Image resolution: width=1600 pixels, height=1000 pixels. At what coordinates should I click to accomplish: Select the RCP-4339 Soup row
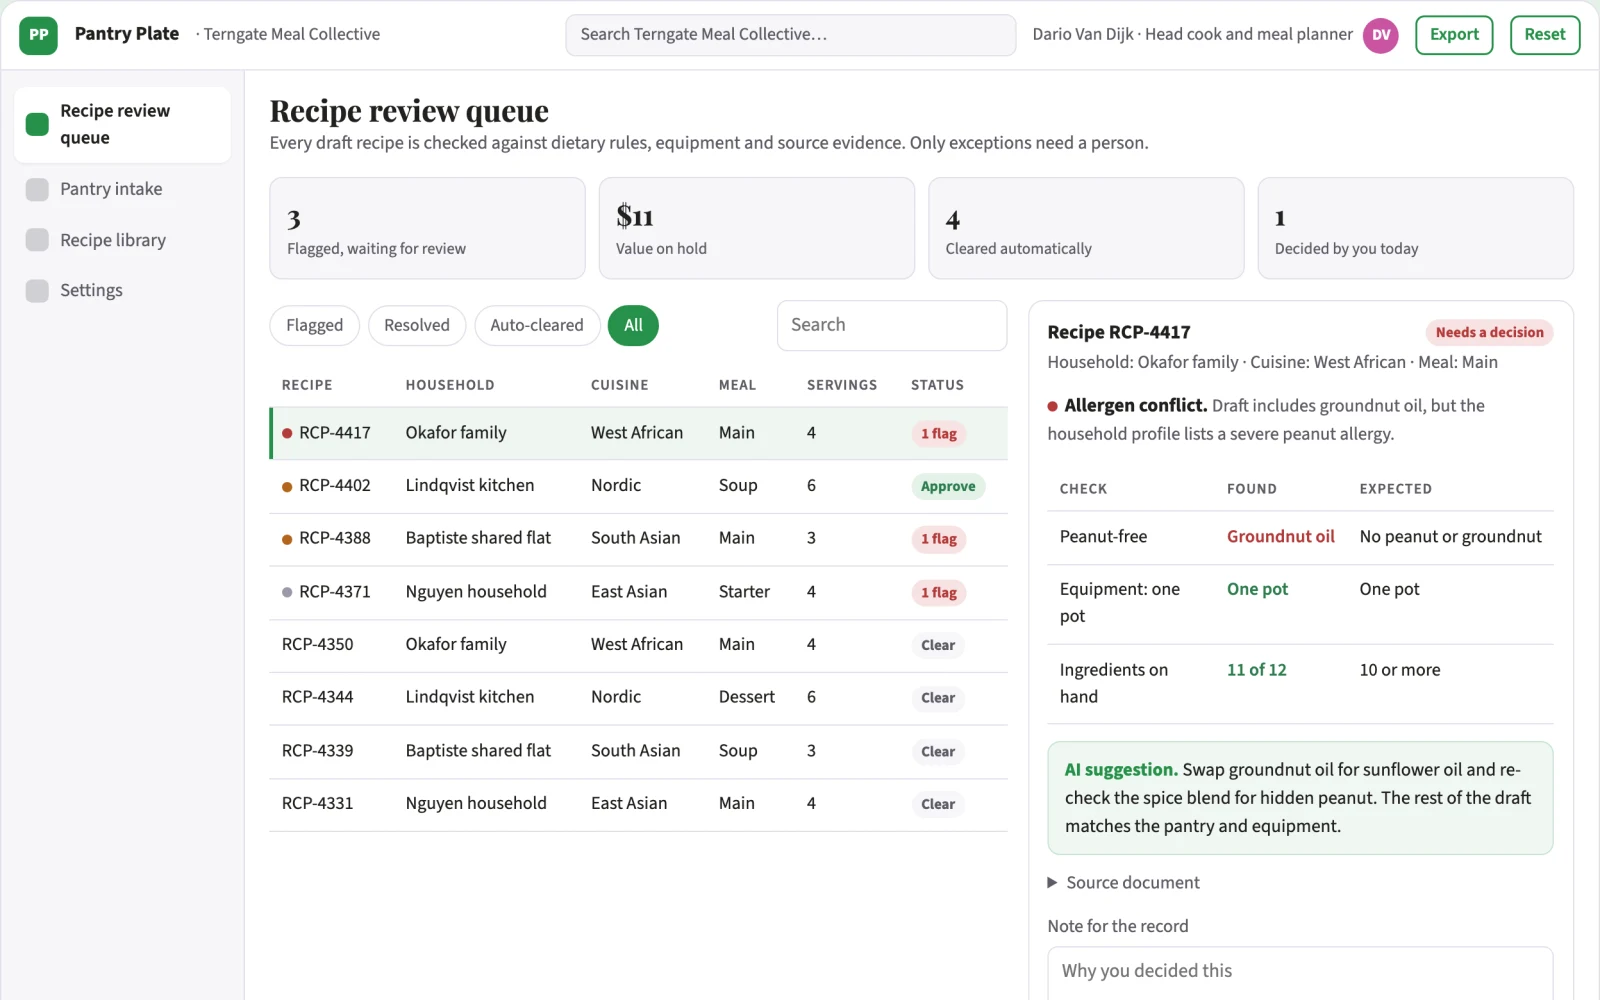pos(639,751)
